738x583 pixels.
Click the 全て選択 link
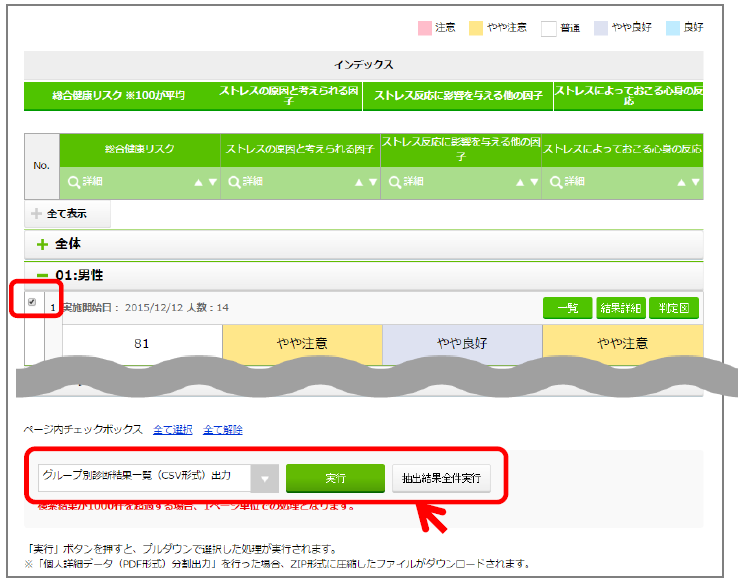point(173,430)
